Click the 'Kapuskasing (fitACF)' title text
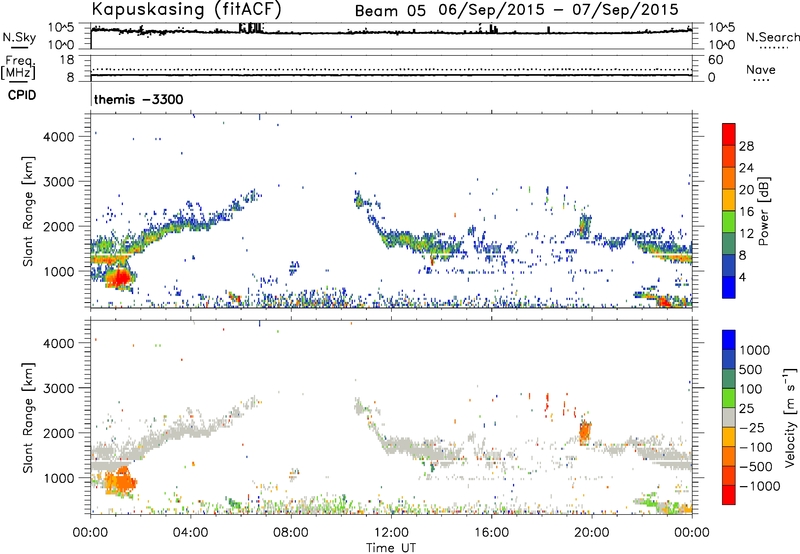 [x=186, y=9]
